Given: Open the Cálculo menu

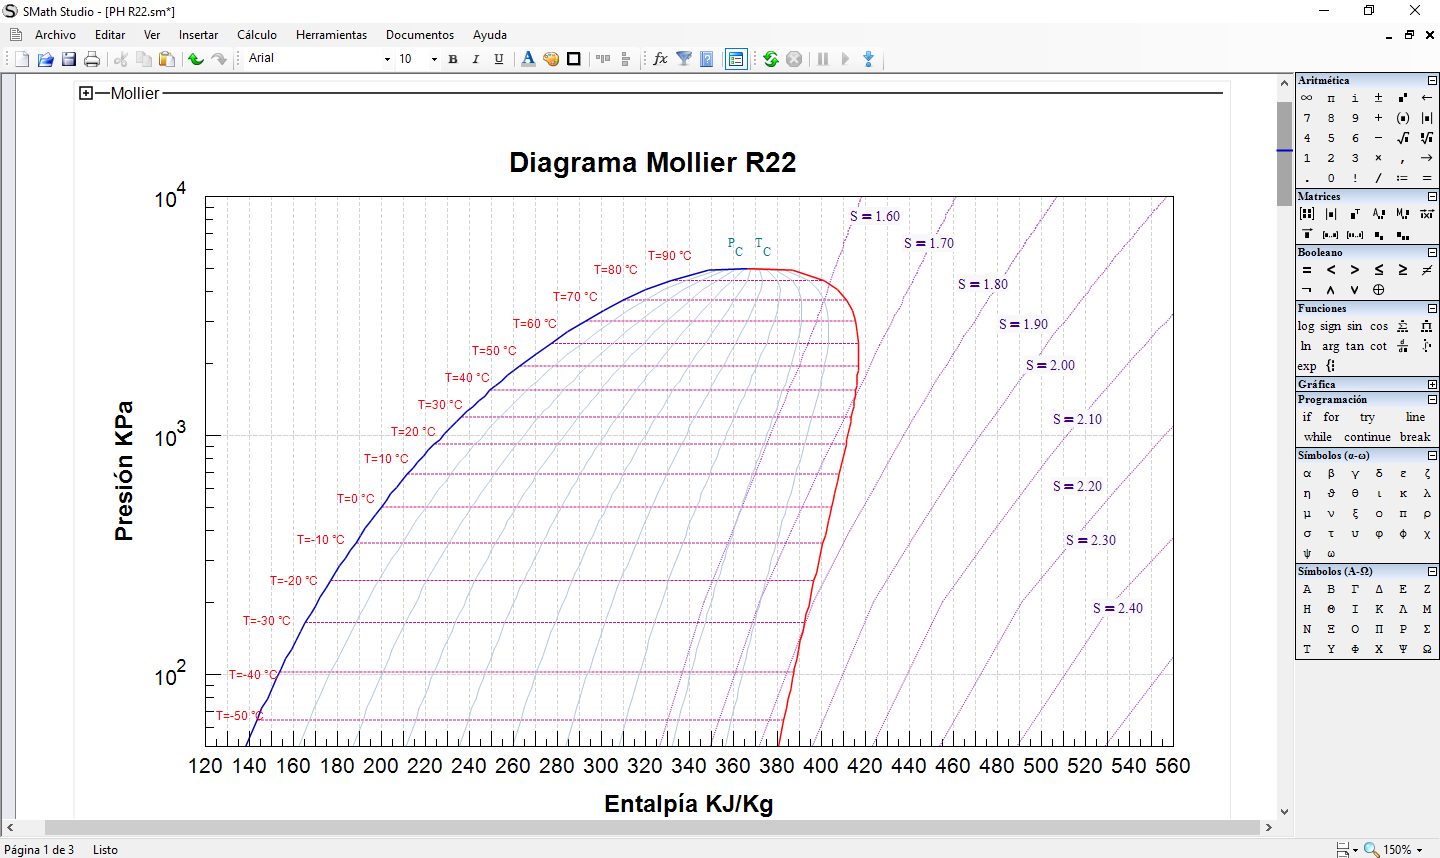Looking at the screenshot, I should coord(257,35).
